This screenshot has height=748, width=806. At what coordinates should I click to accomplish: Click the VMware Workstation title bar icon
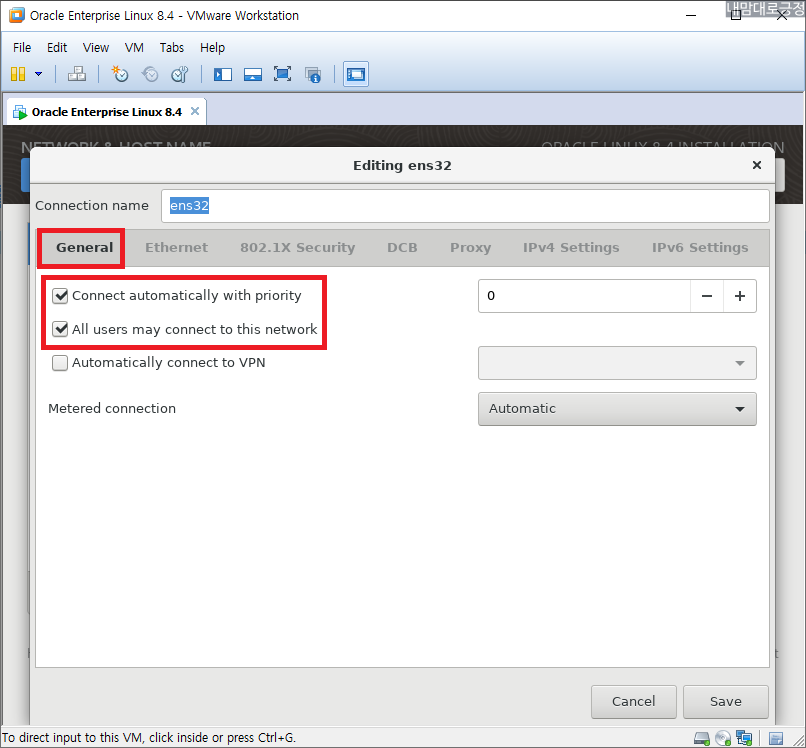click(x=17, y=15)
